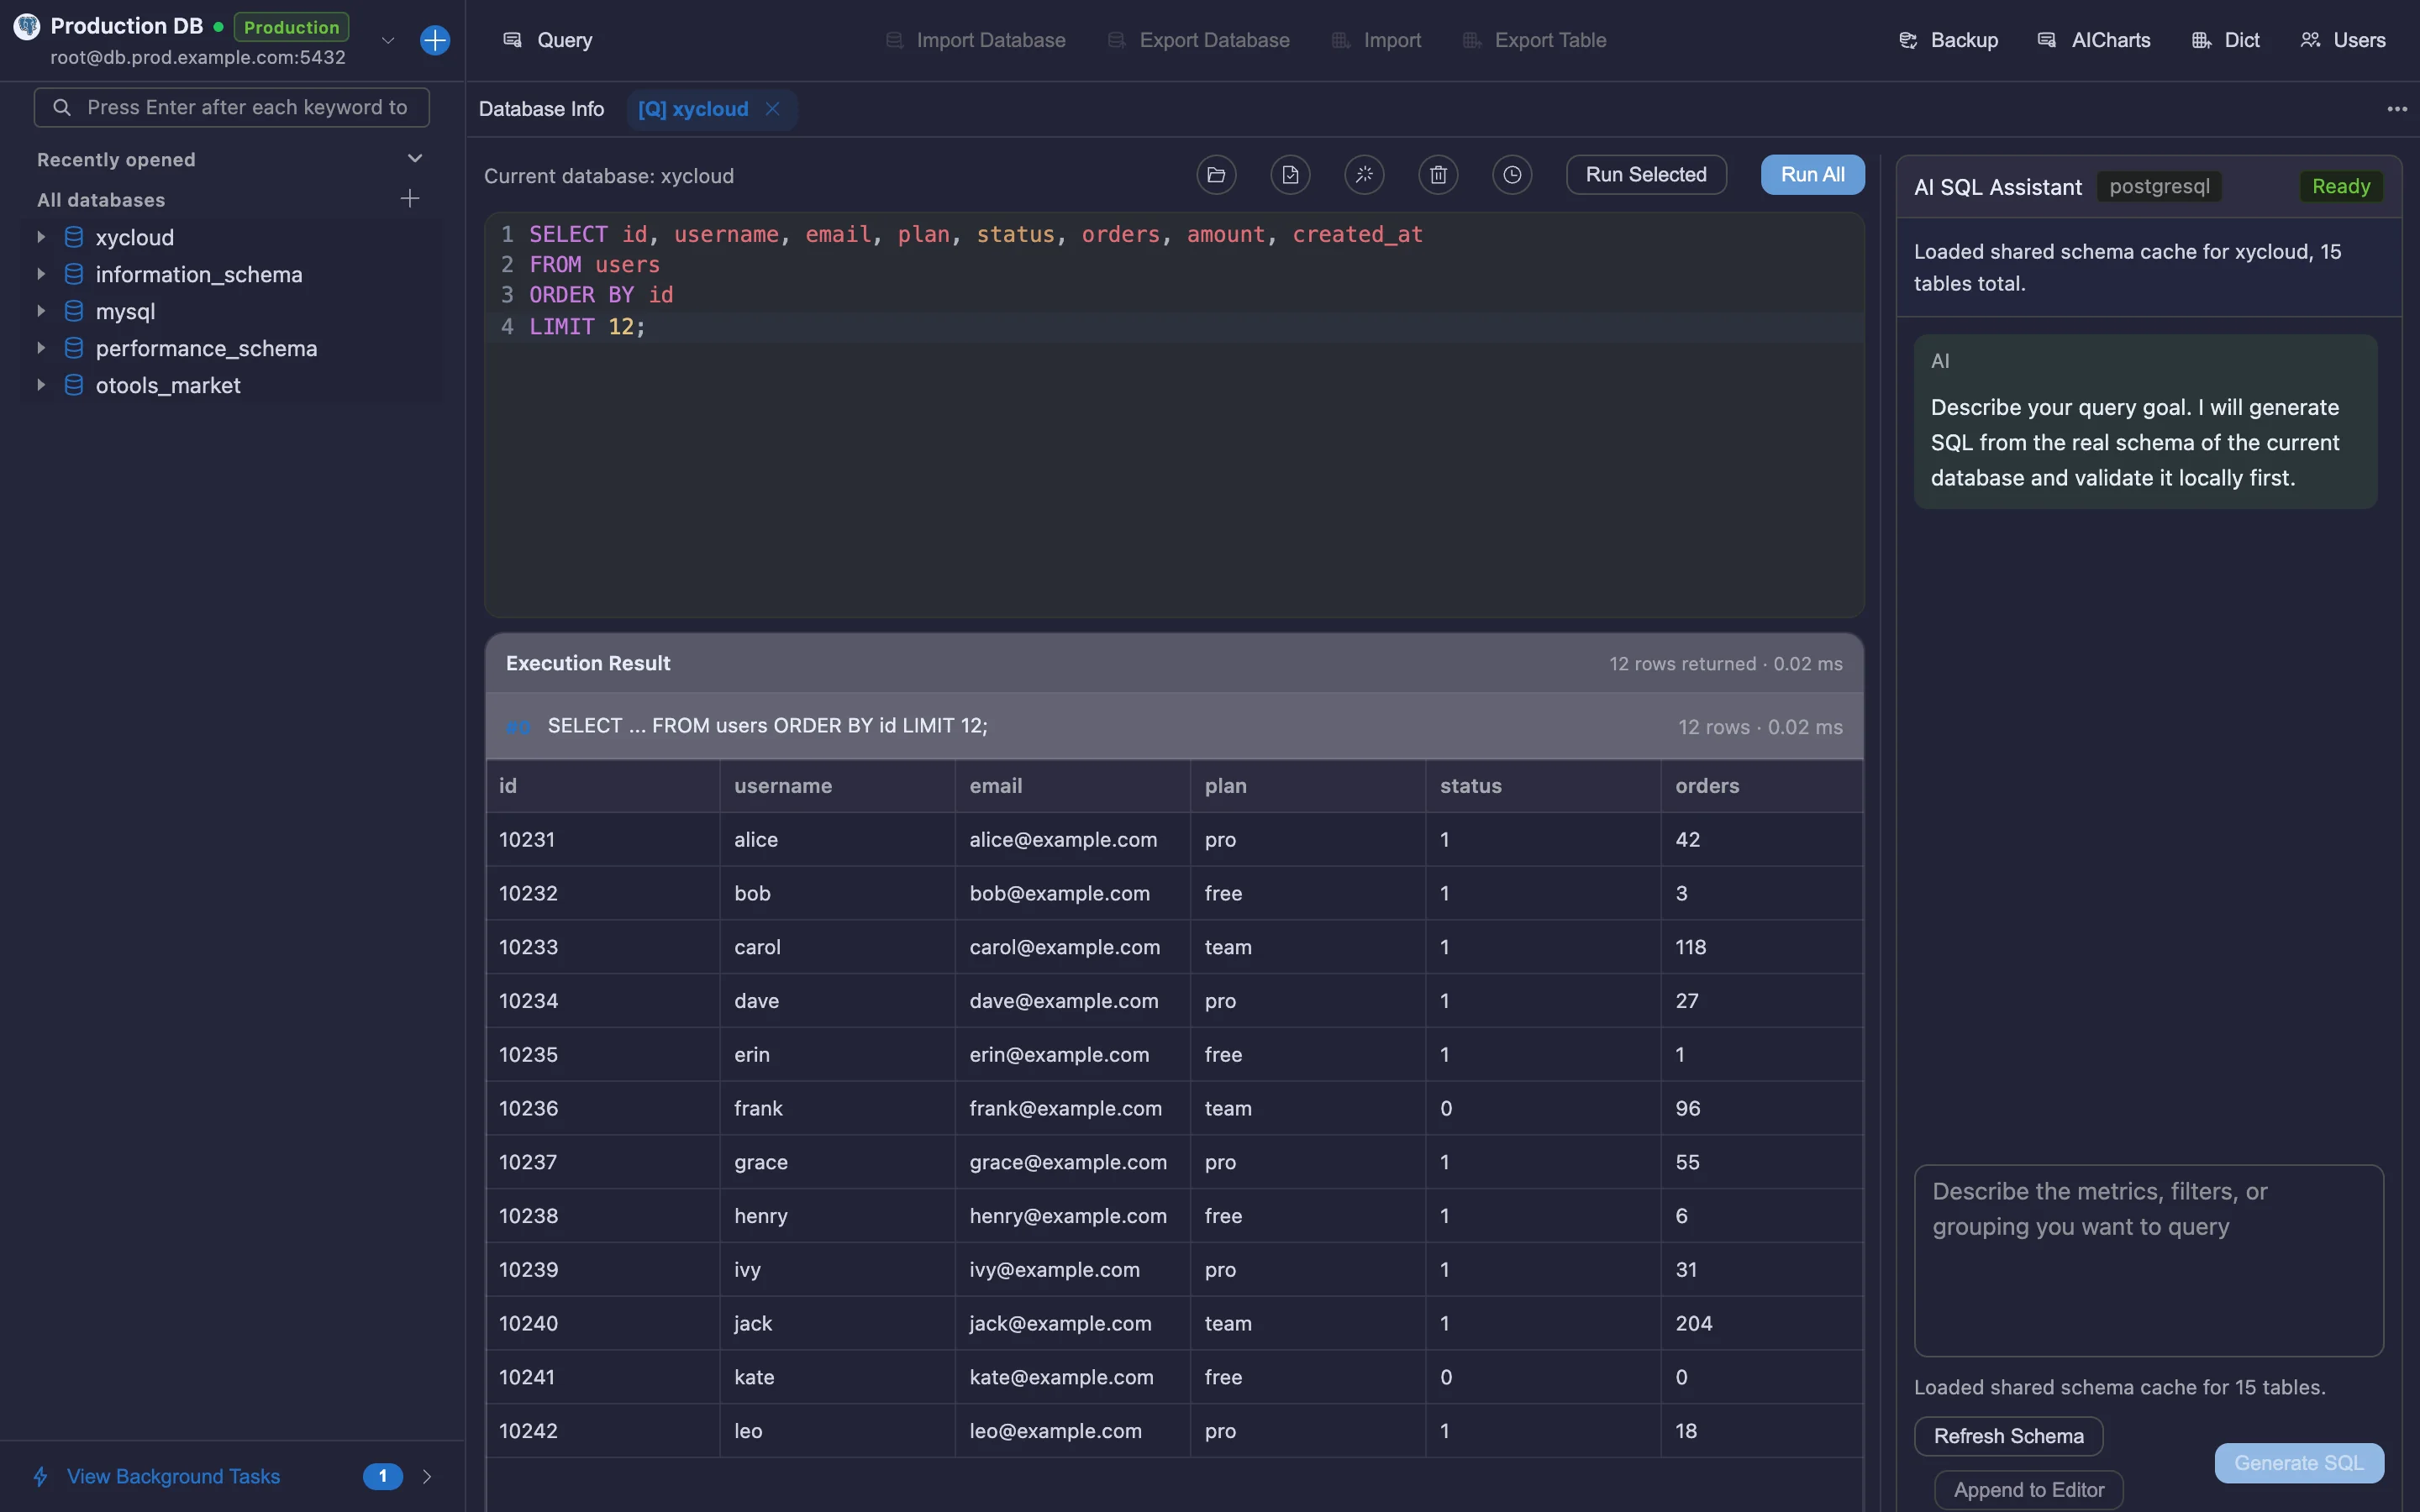Save query using file-check icon
The width and height of the screenshot is (2420, 1512).
pos(1290,175)
